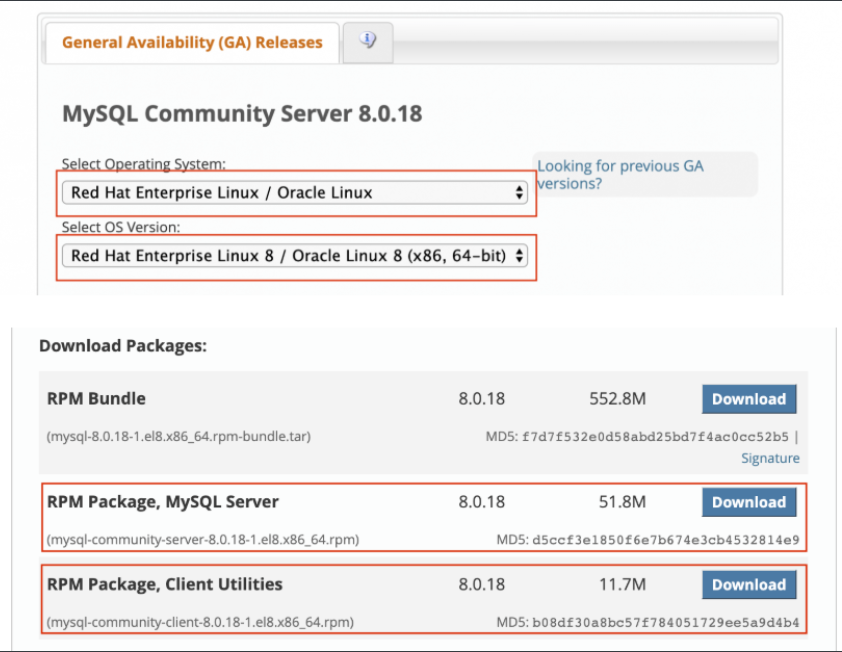Open the Select OS Version dropdown

pos(295,256)
